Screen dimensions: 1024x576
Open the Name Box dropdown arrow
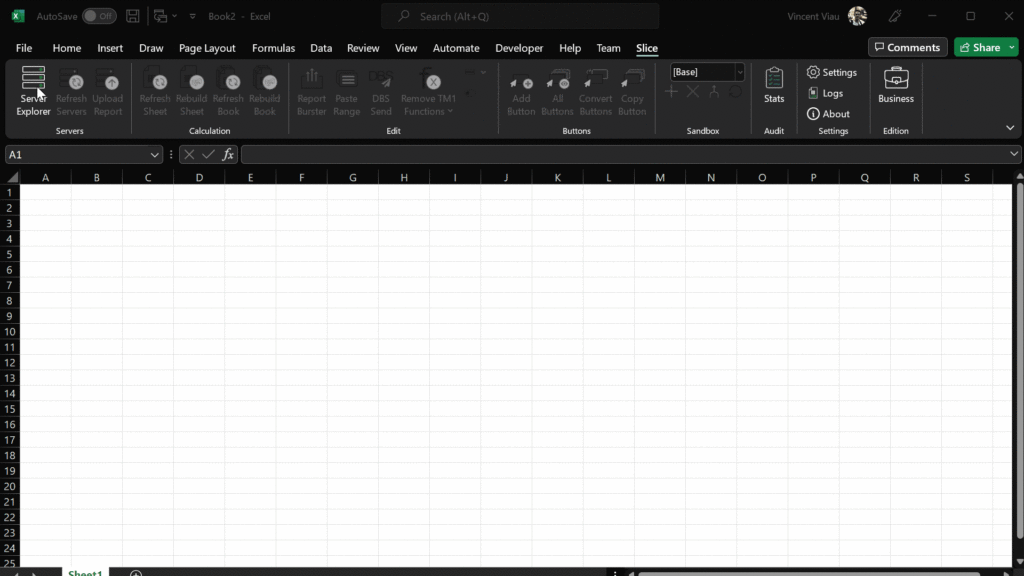[x=154, y=155]
